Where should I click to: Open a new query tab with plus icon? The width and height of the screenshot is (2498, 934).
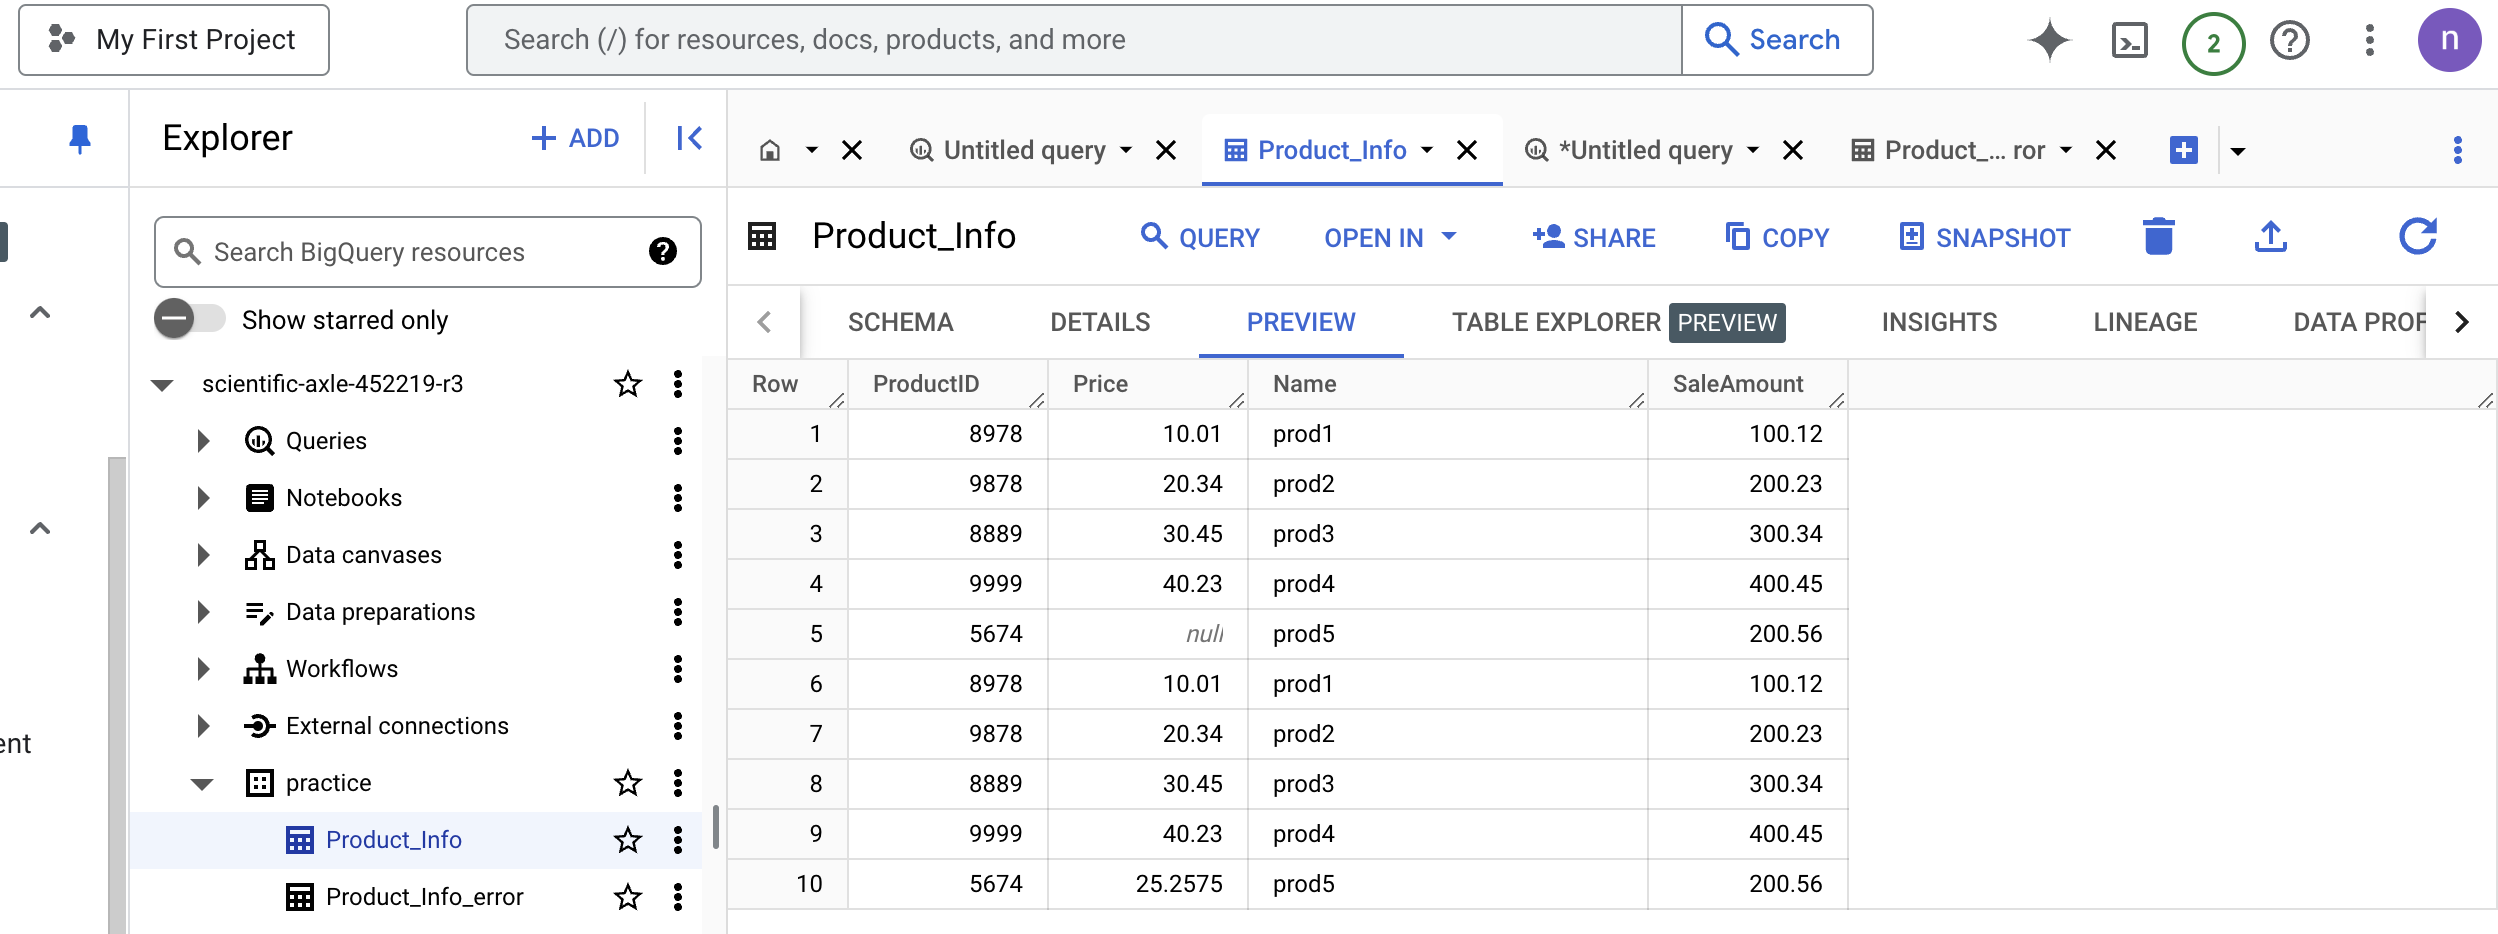coord(2184,149)
